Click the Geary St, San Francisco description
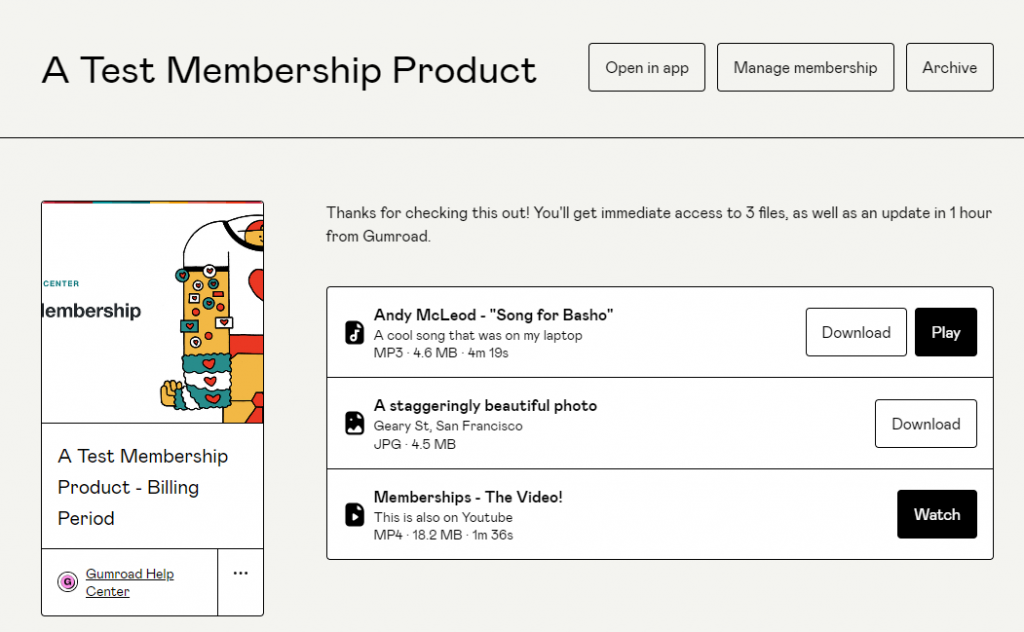This screenshot has height=632, width=1024. point(447,425)
